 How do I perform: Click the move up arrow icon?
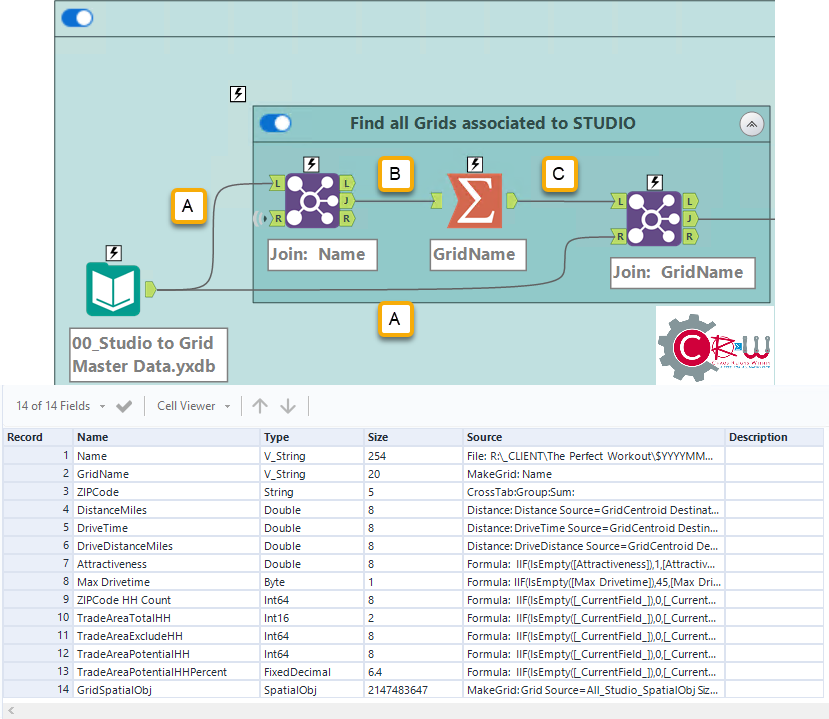(x=260, y=406)
